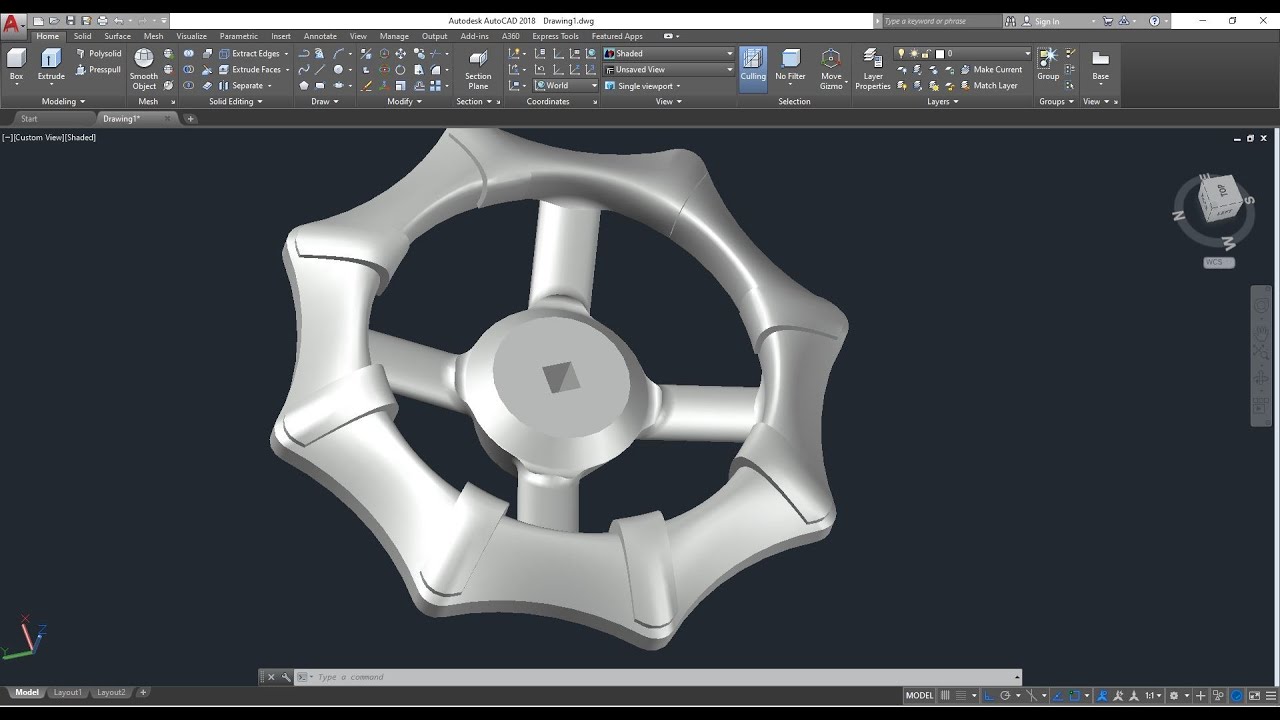Expand the Modeling panel
Image resolution: width=1280 pixels, height=720 pixels.
click(x=63, y=101)
